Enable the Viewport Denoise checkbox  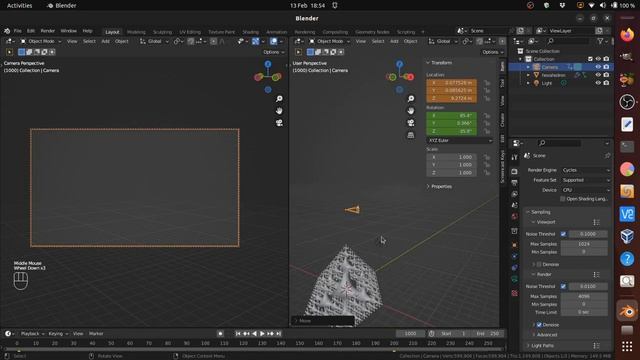click(x=539, y=264)
